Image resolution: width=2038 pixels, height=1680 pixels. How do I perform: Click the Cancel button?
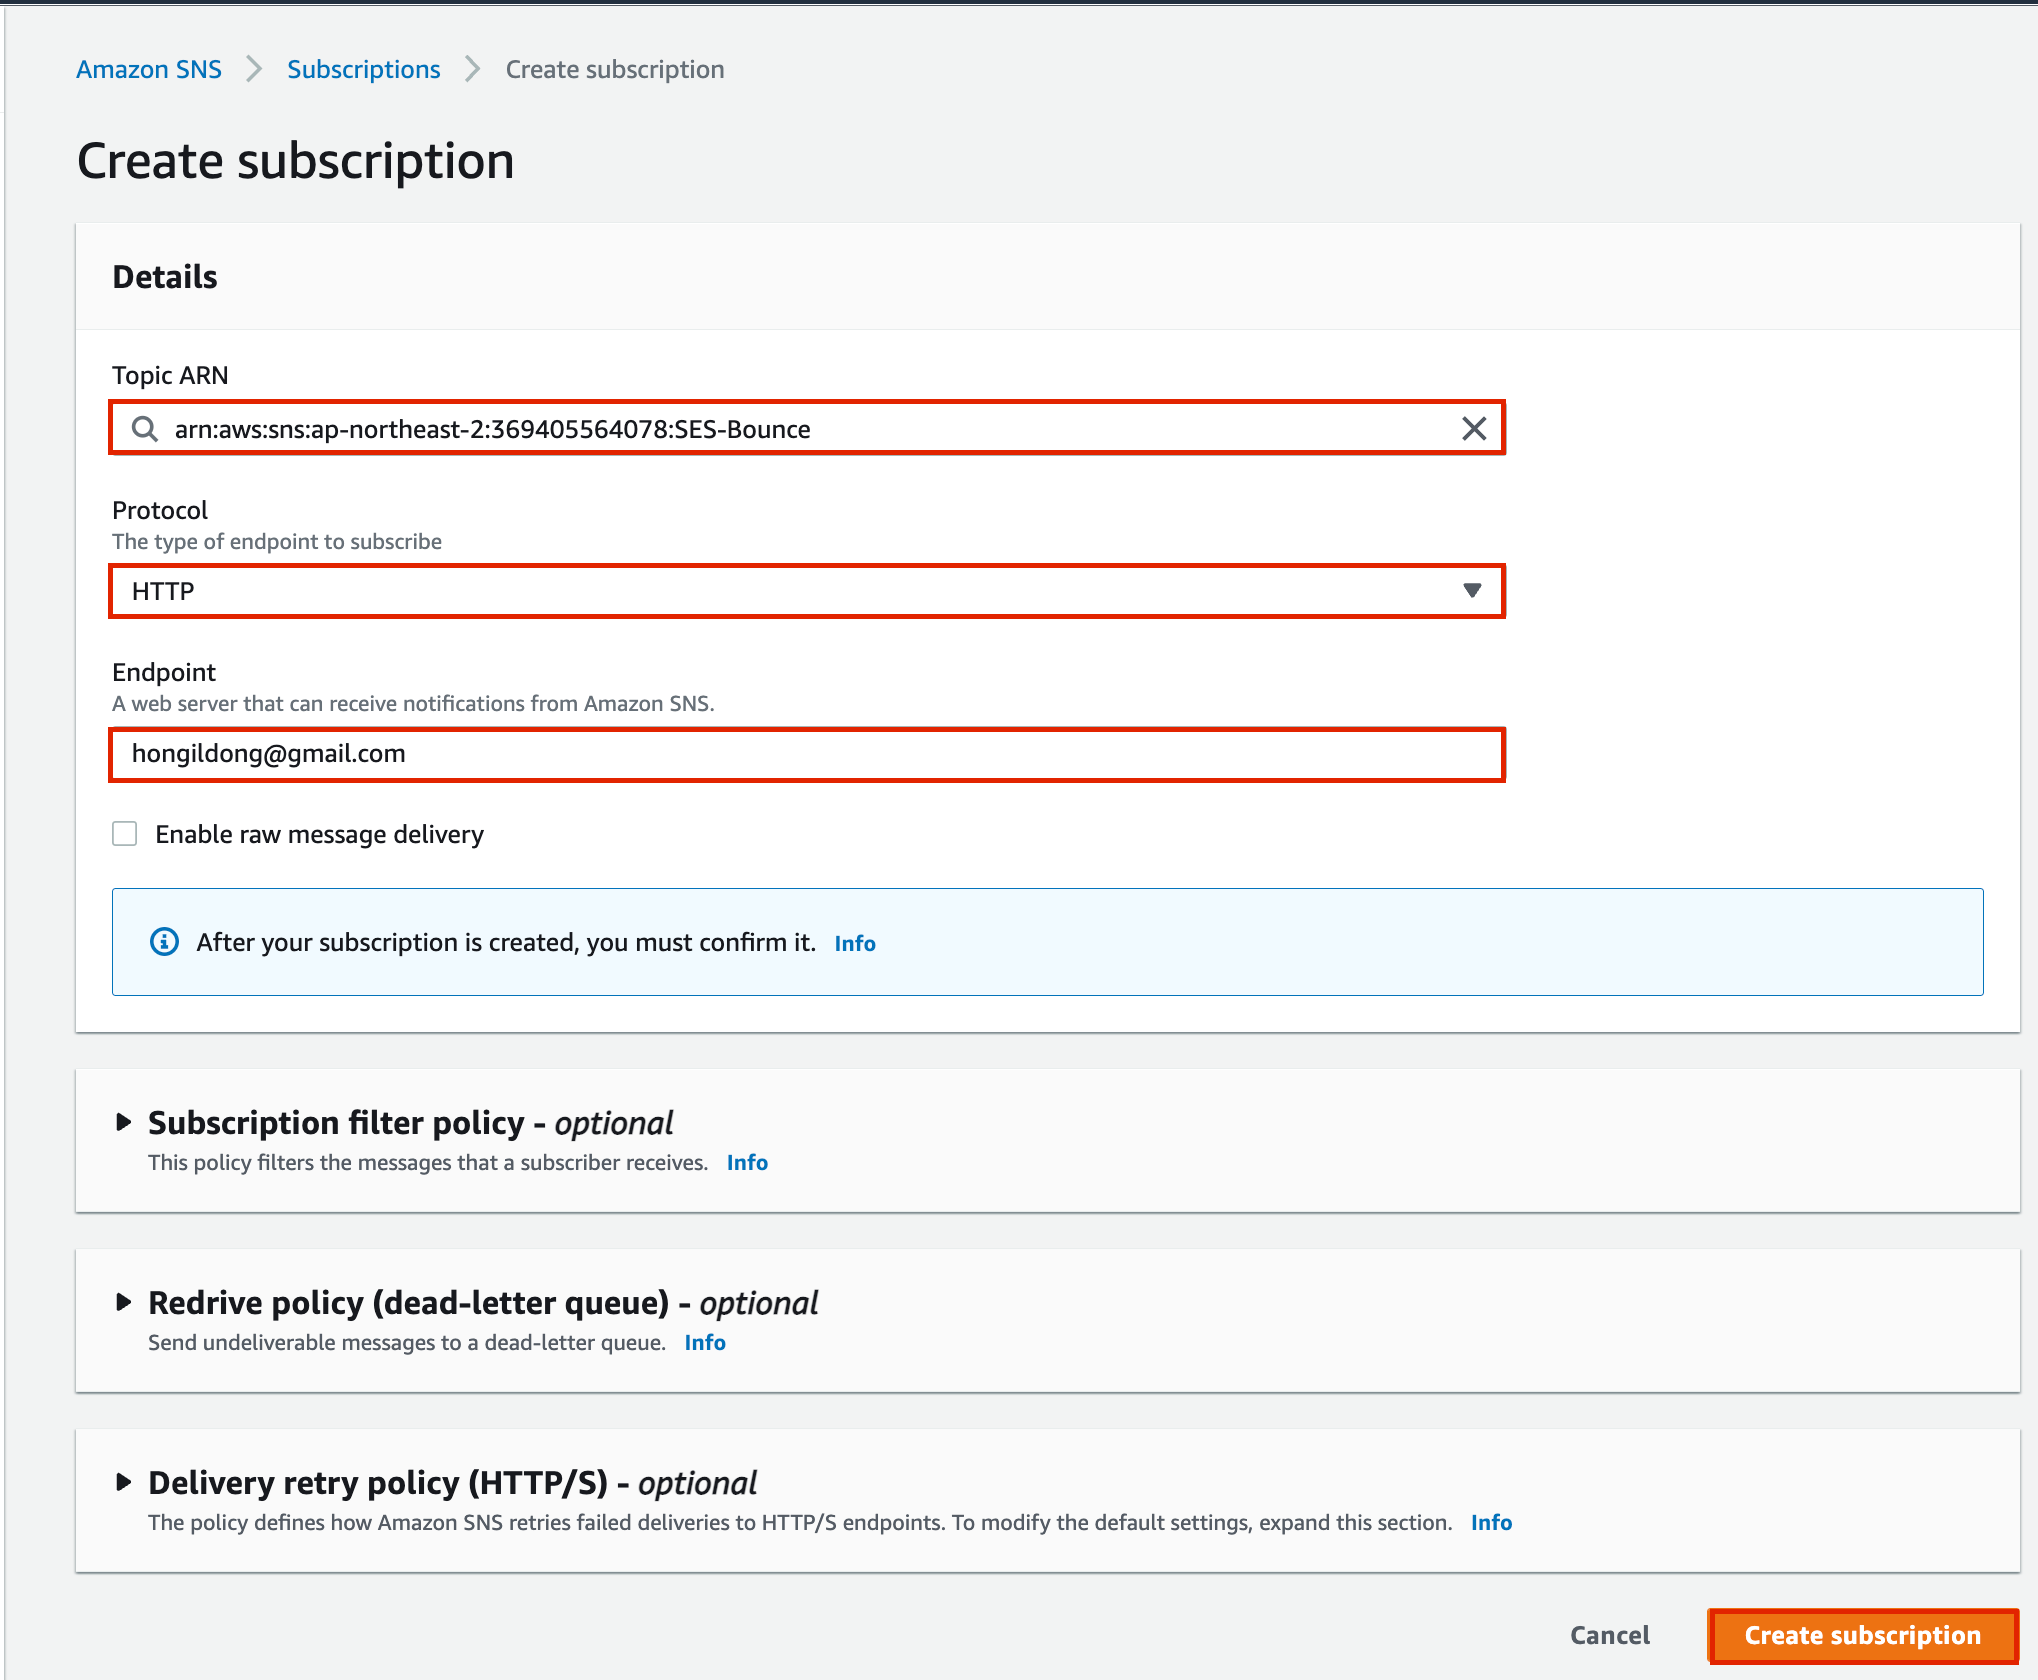1610,1635
